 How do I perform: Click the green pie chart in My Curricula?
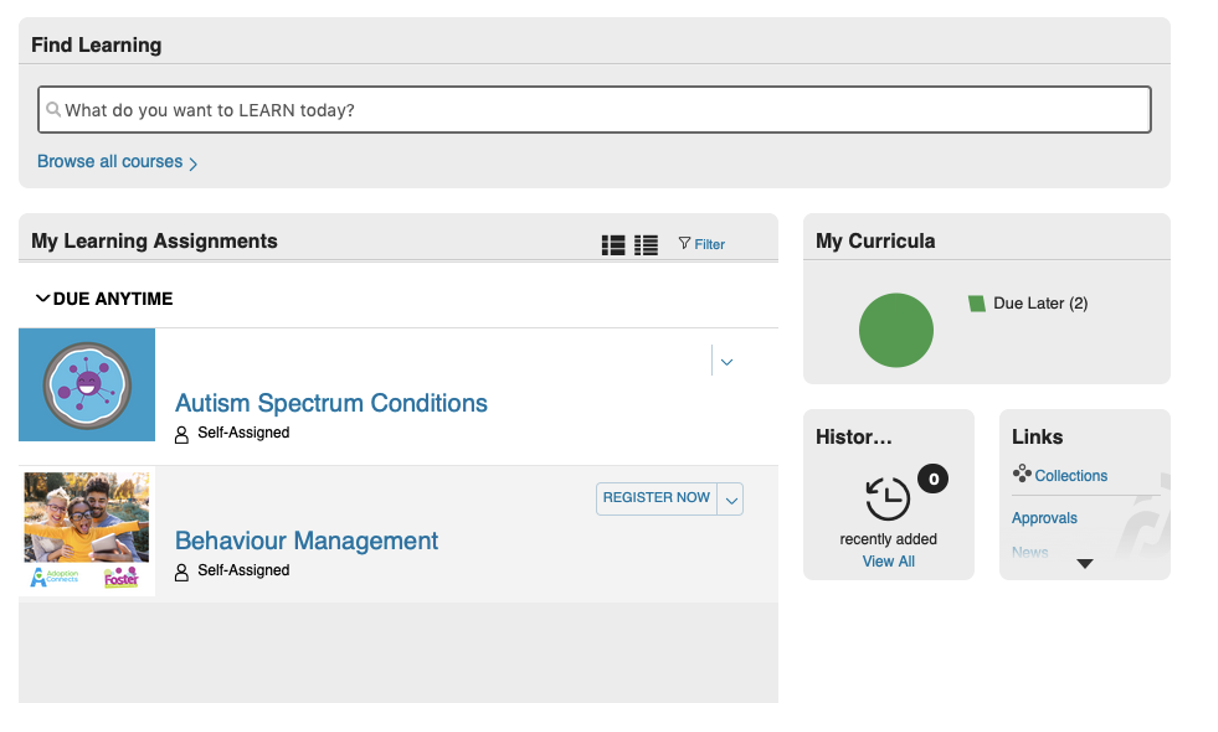(896, 330)
